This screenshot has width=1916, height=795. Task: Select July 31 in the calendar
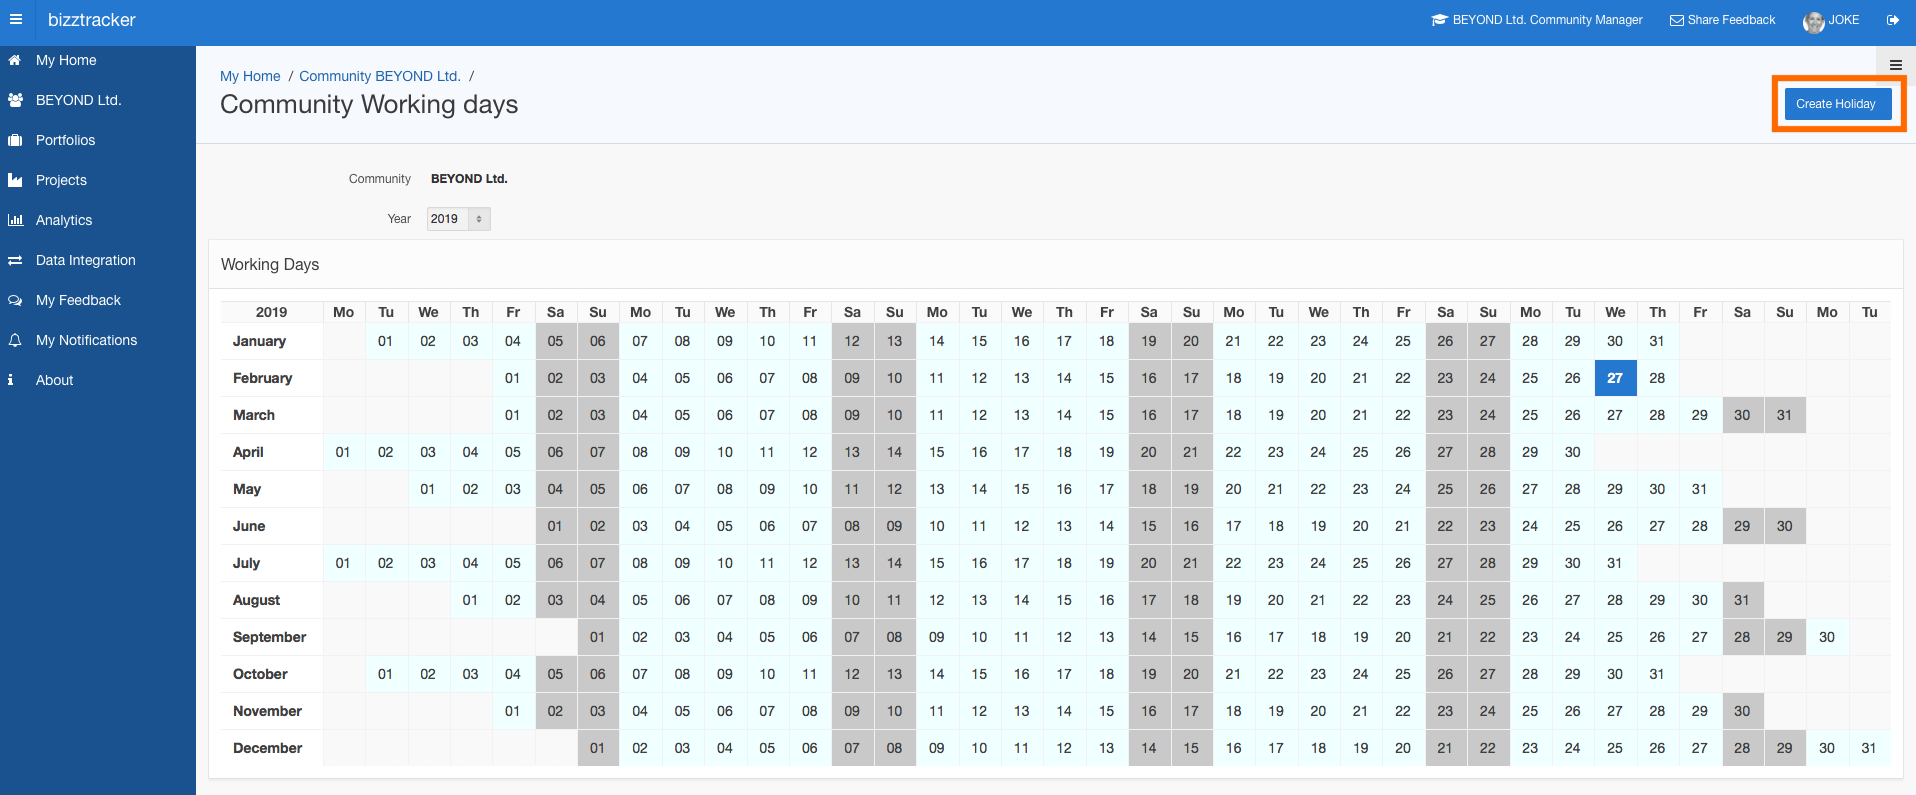pos(1614,563)
